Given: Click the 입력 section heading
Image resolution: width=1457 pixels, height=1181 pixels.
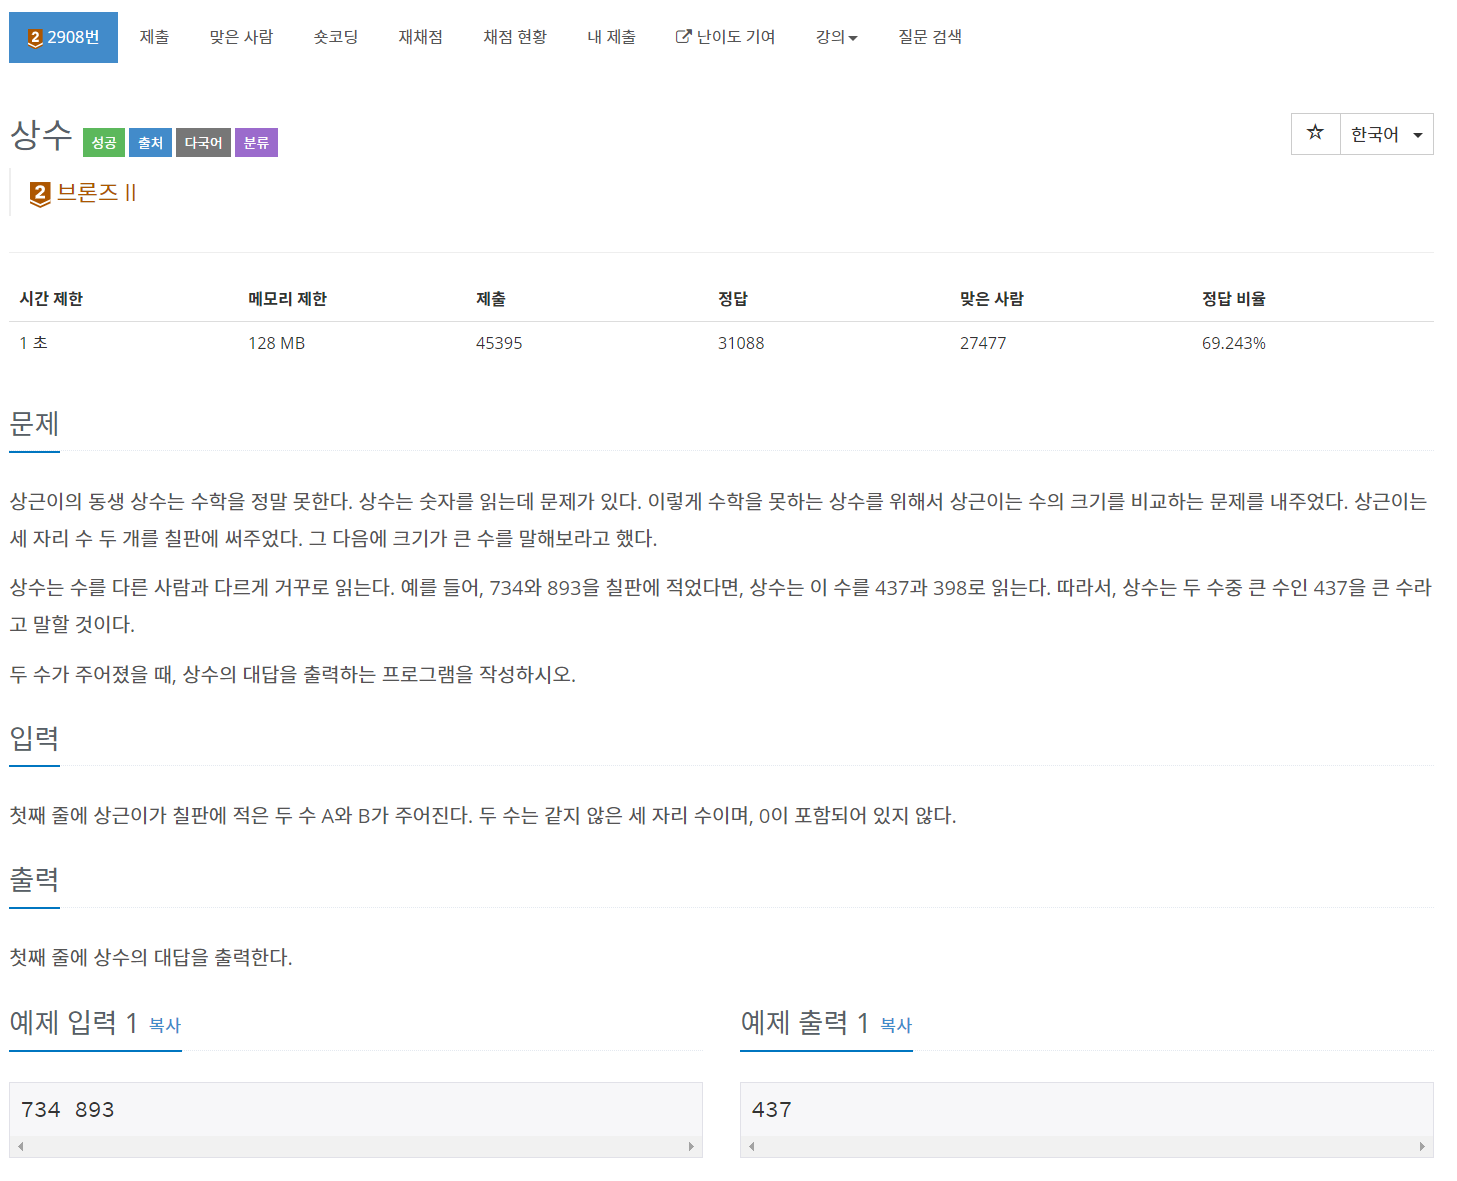Looking at the screenshot, I should [34, 739].
